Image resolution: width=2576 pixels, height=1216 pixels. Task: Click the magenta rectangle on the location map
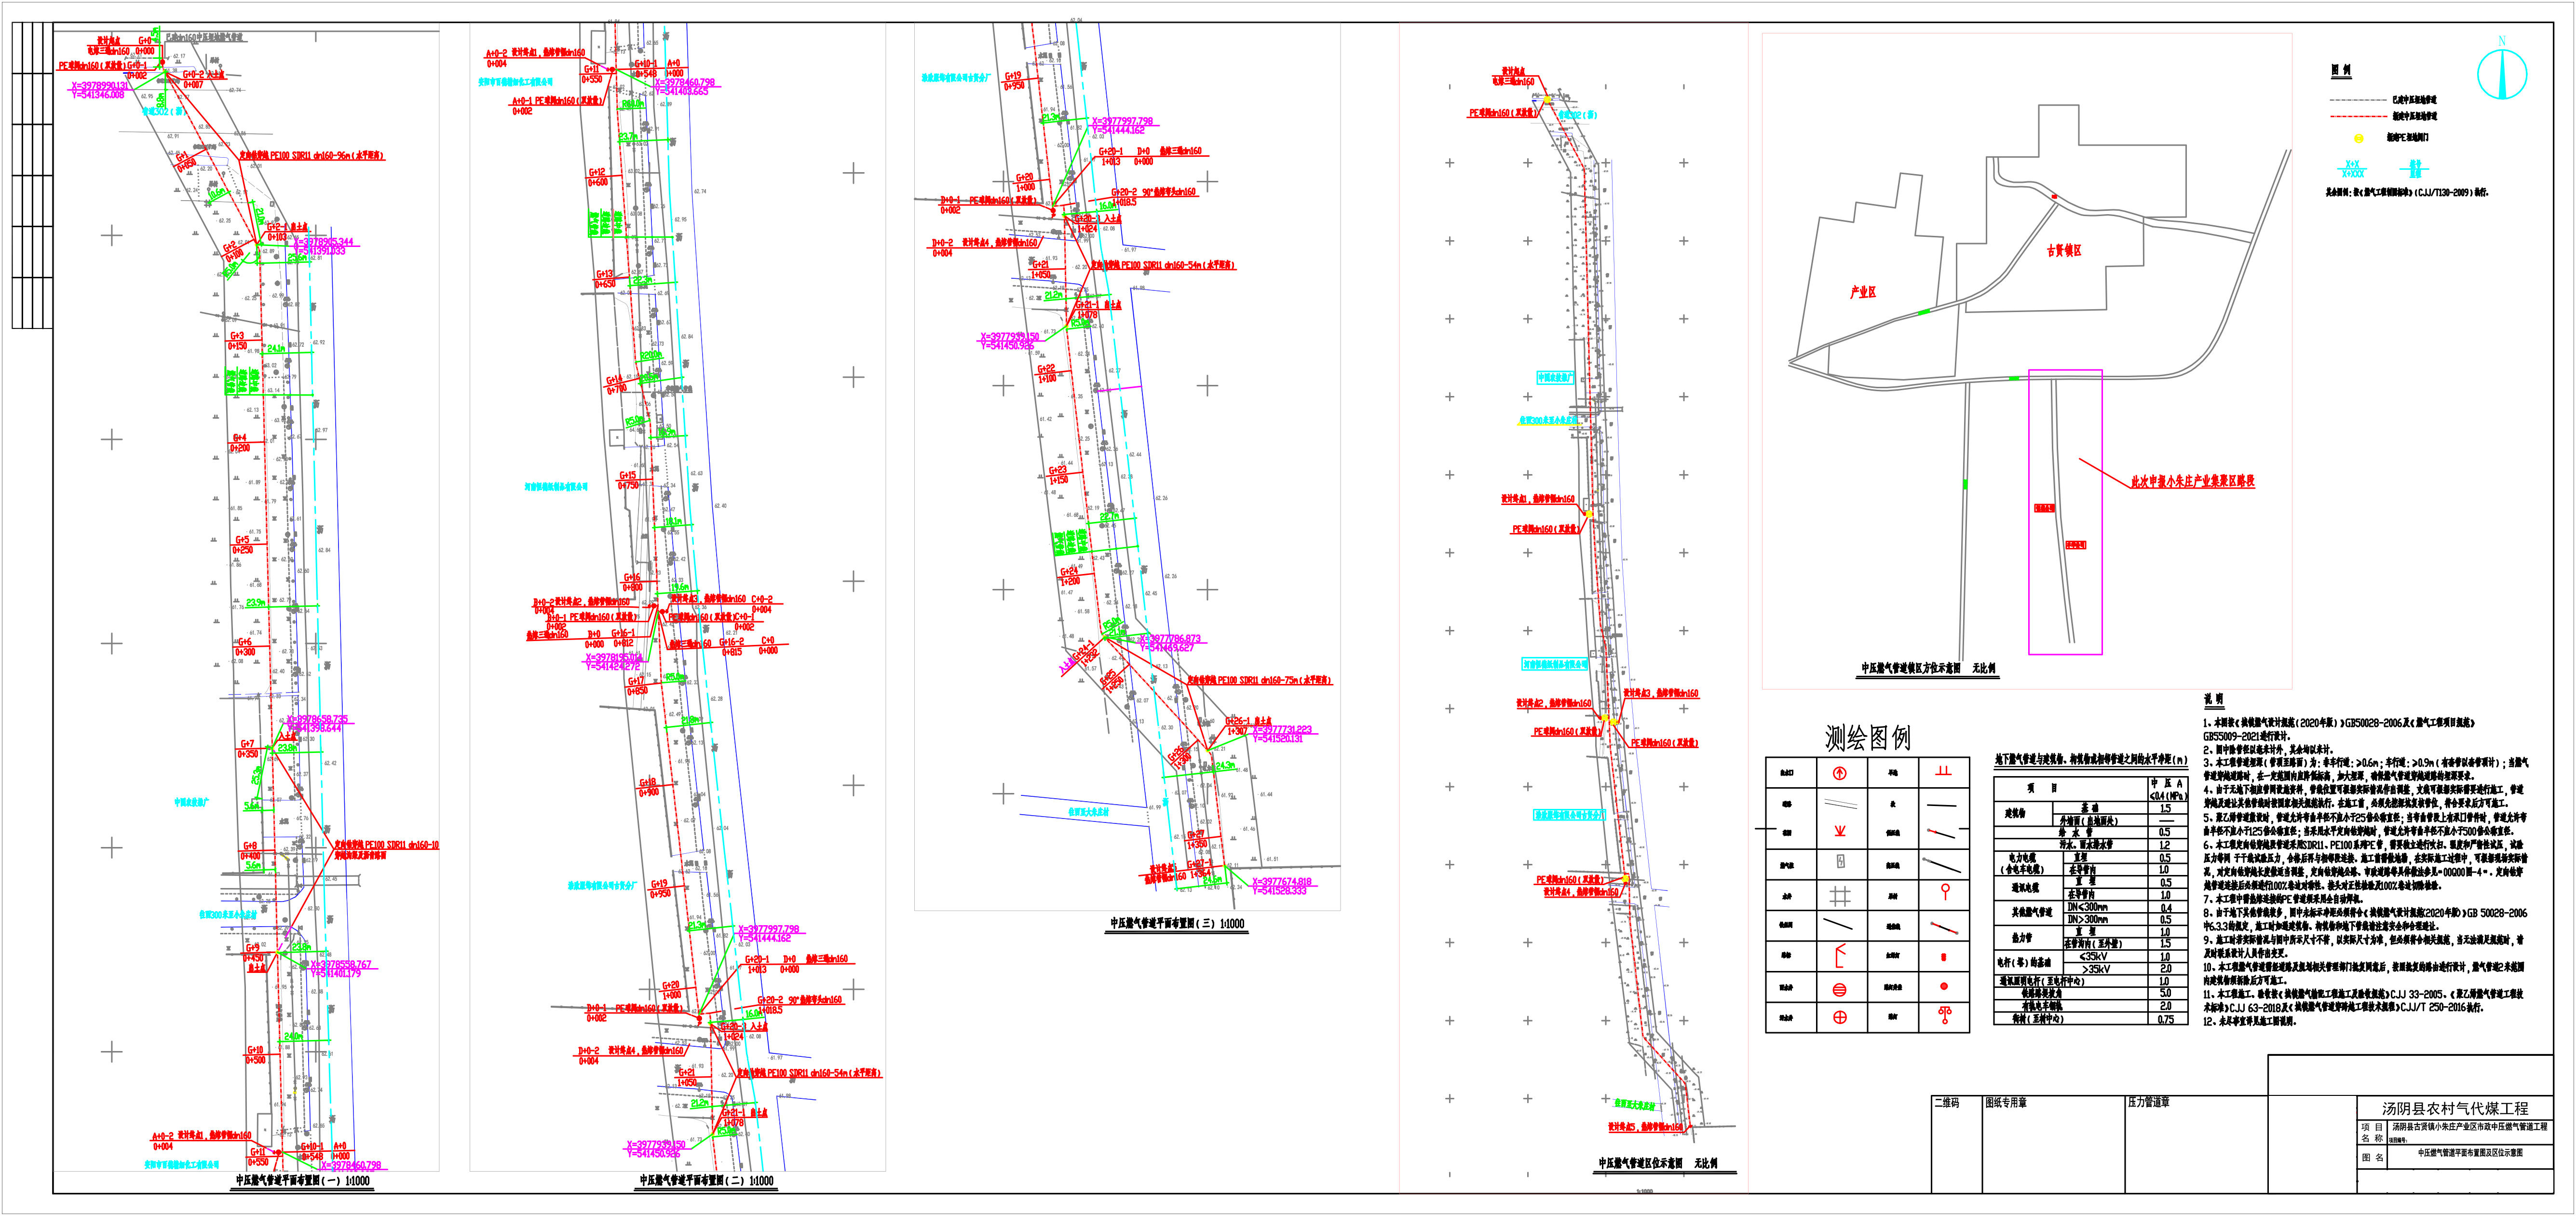[2066, 512]
